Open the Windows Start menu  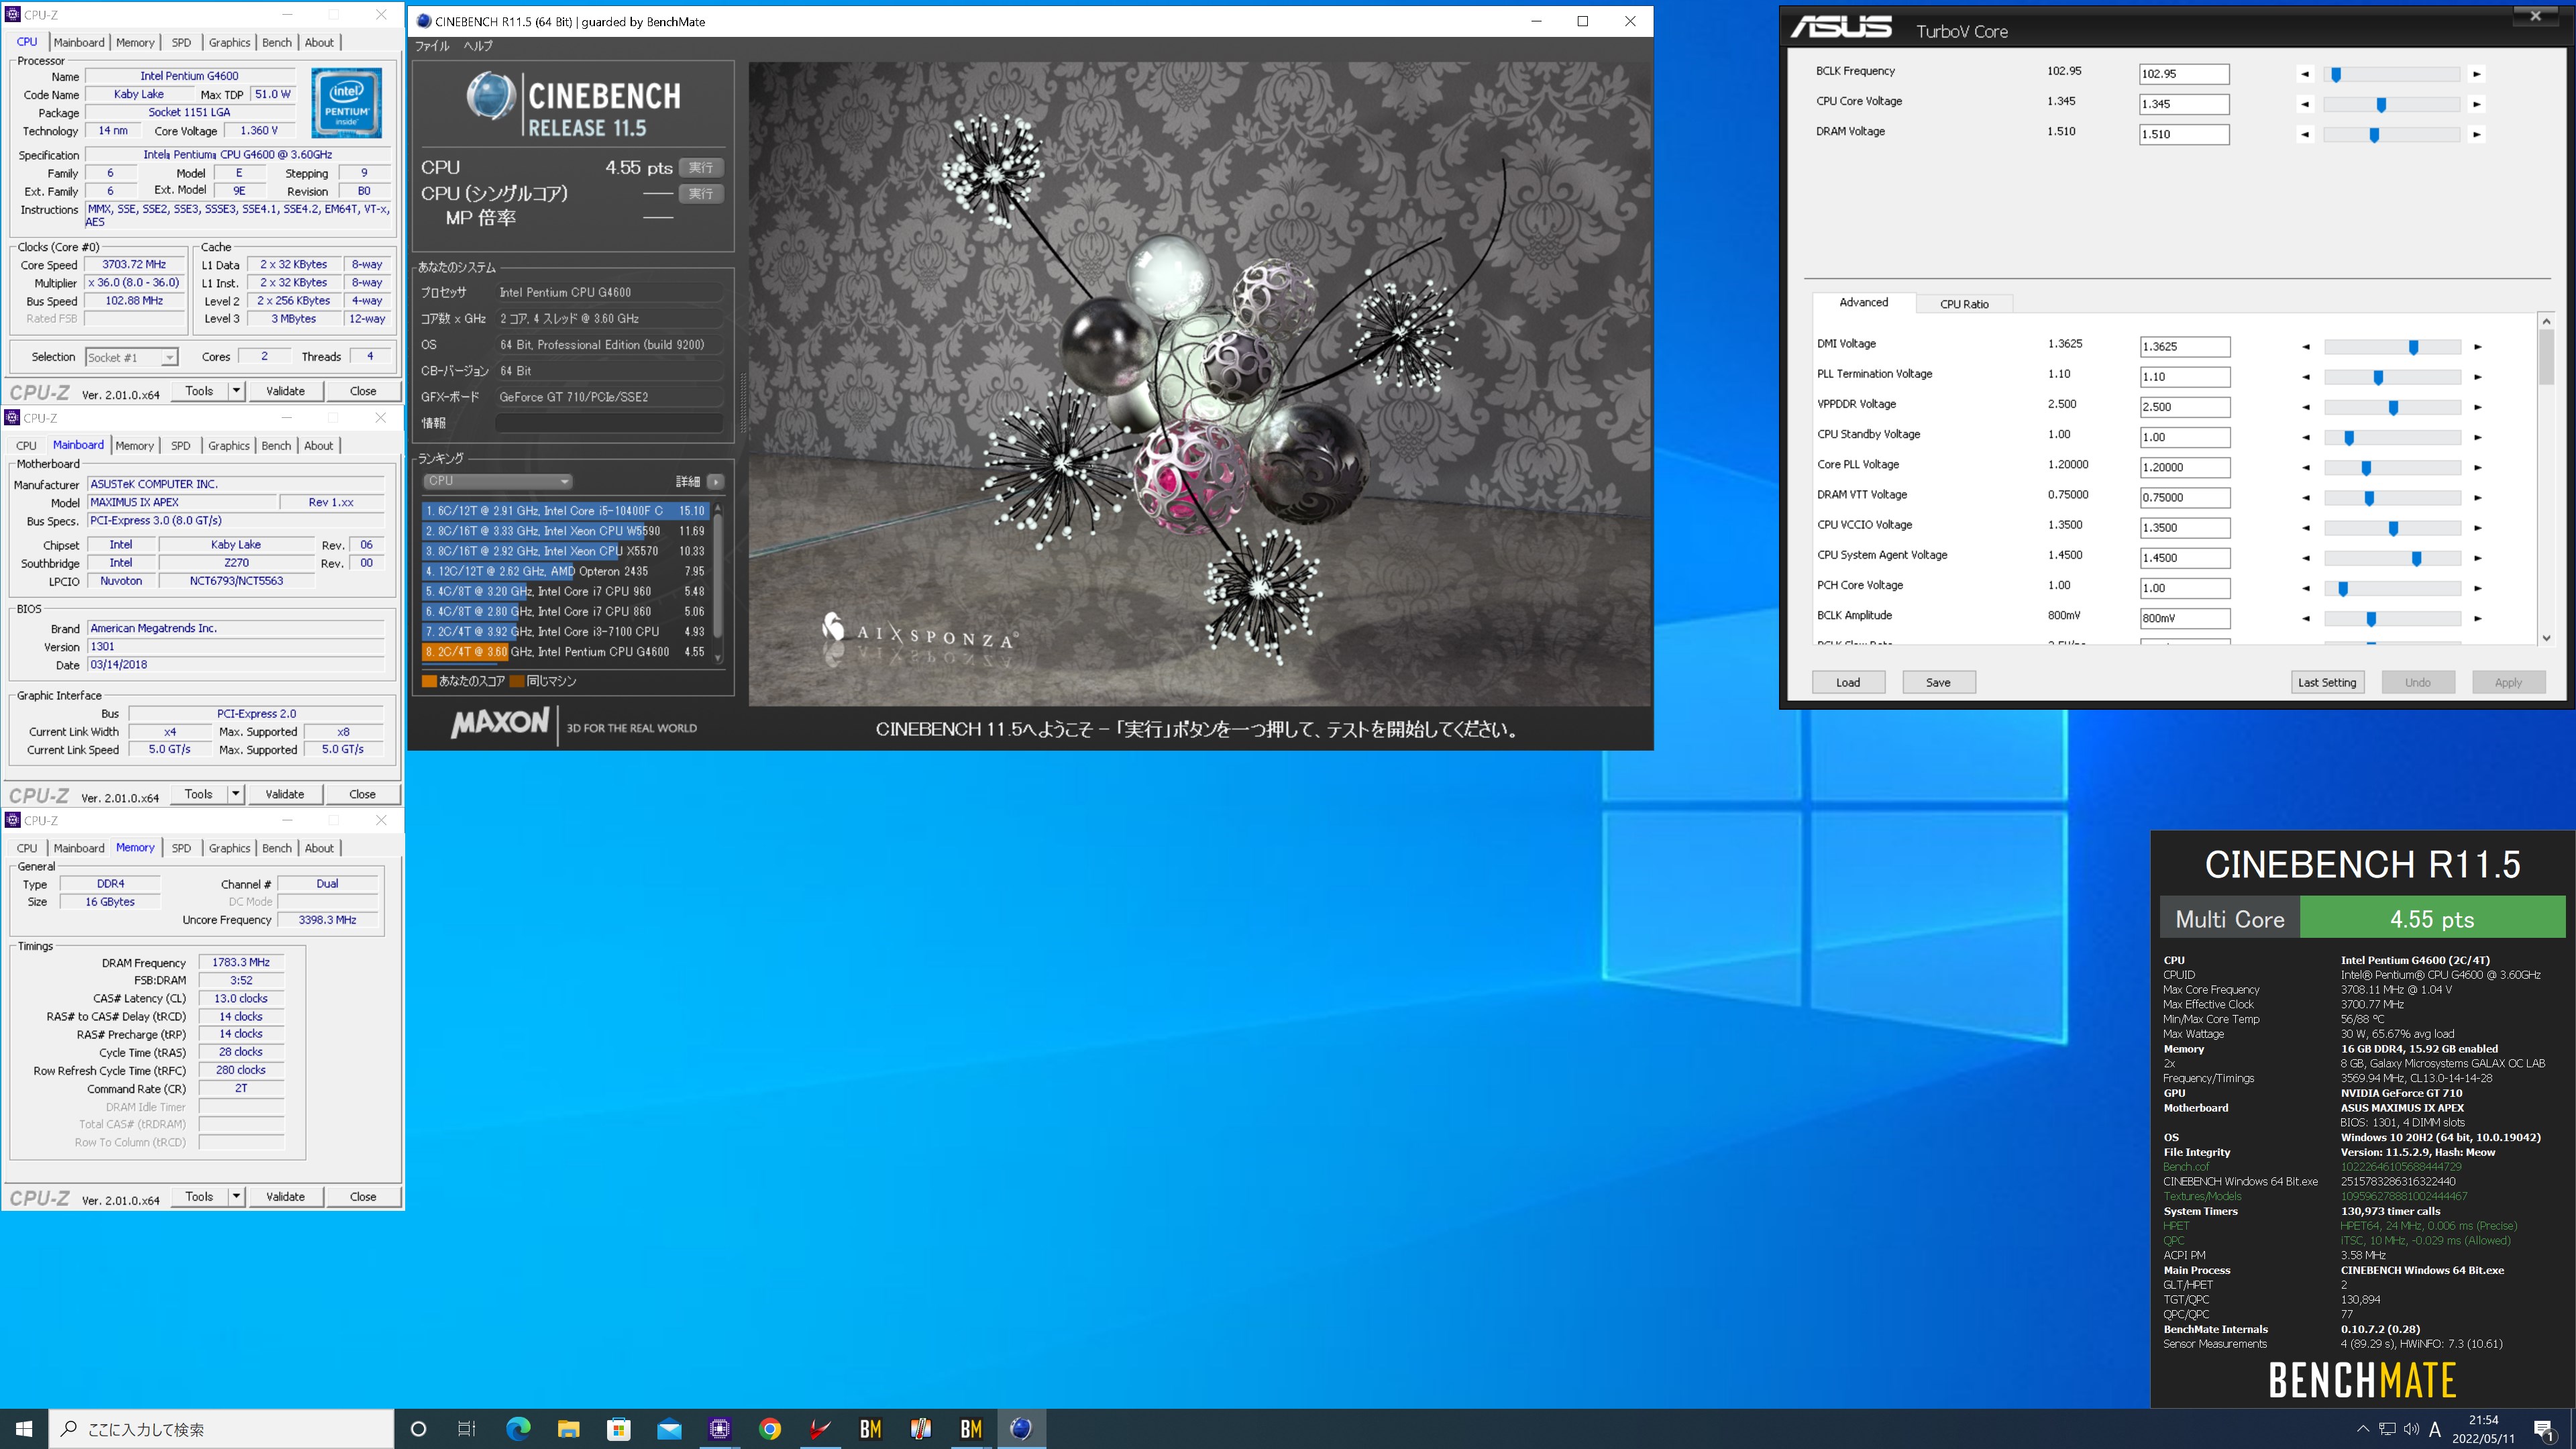coord(24,1429)
